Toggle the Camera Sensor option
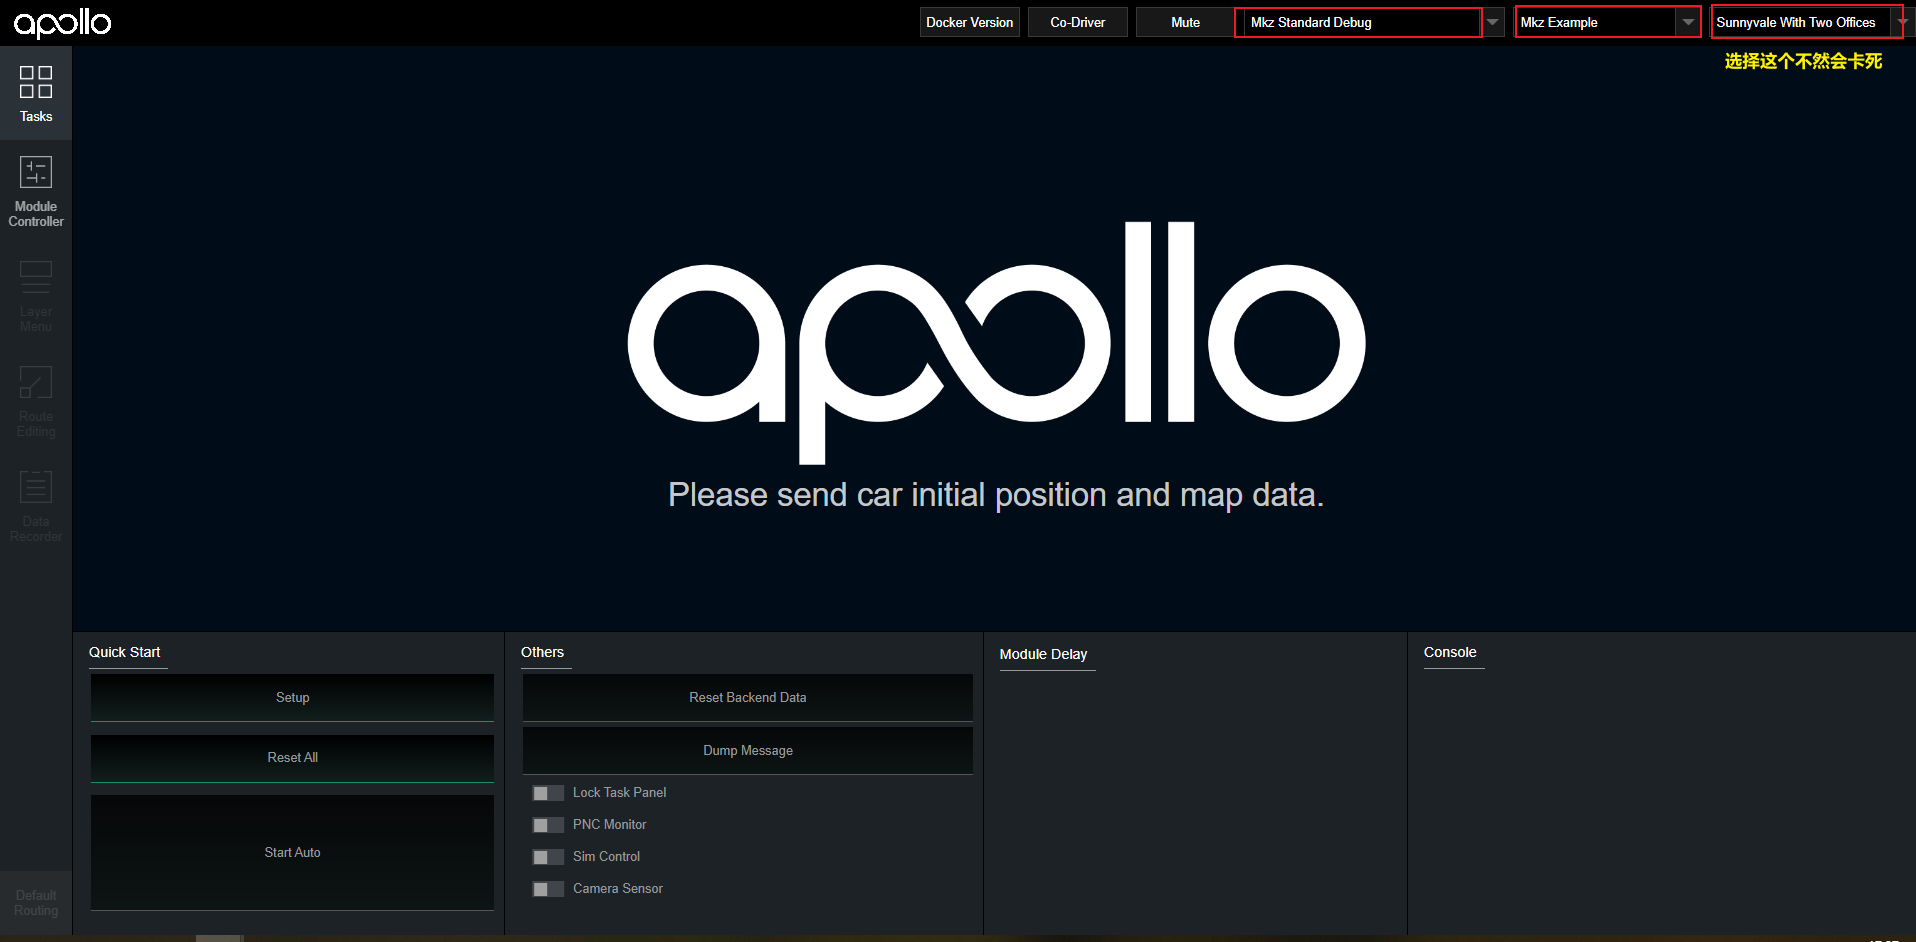This screenshot has width=1916, height=942. click(547, 888)
